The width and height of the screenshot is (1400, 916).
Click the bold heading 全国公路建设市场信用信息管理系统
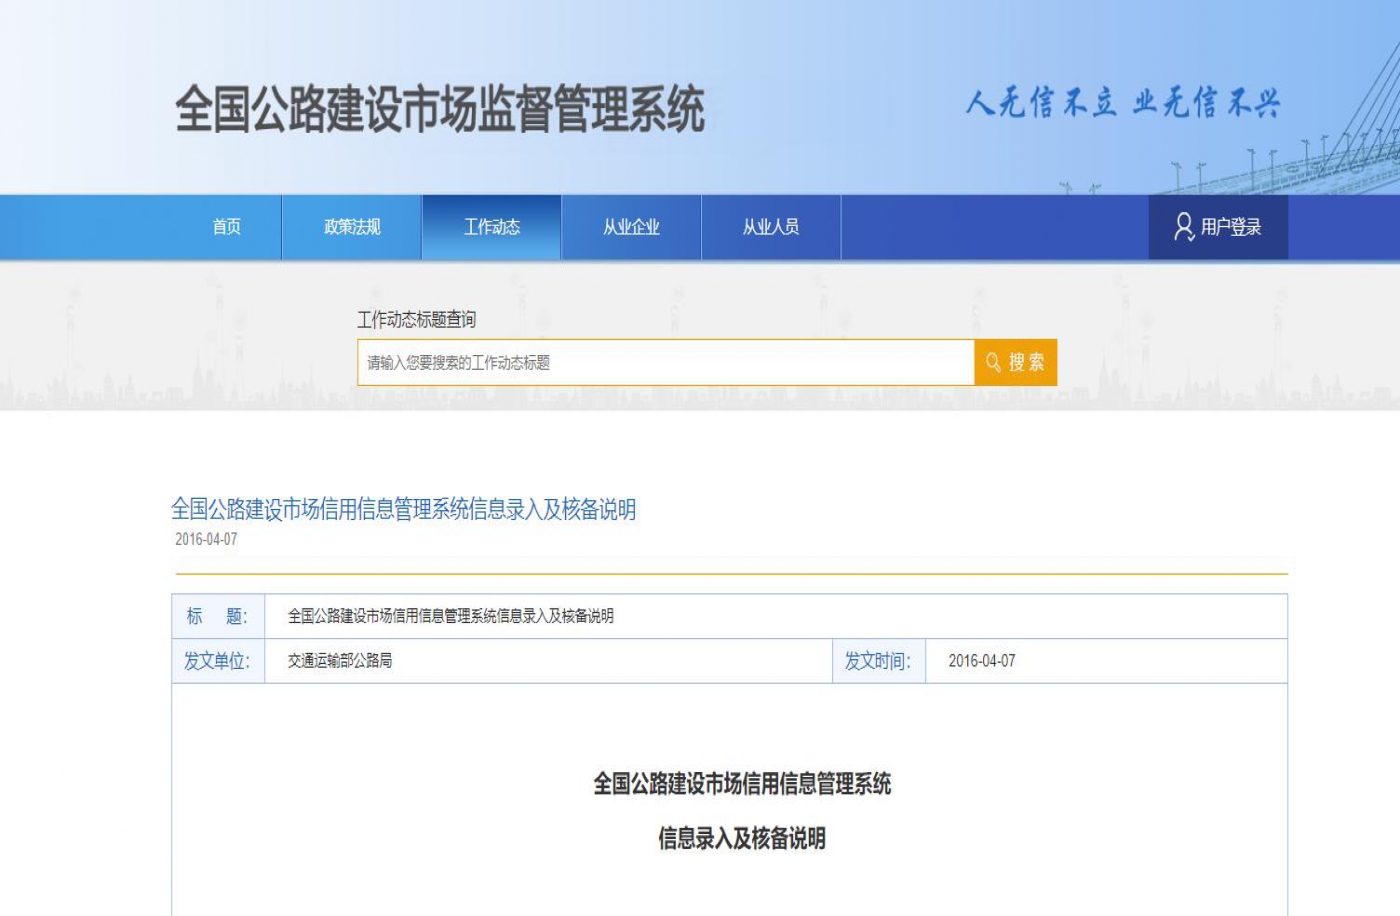point(742,784)
